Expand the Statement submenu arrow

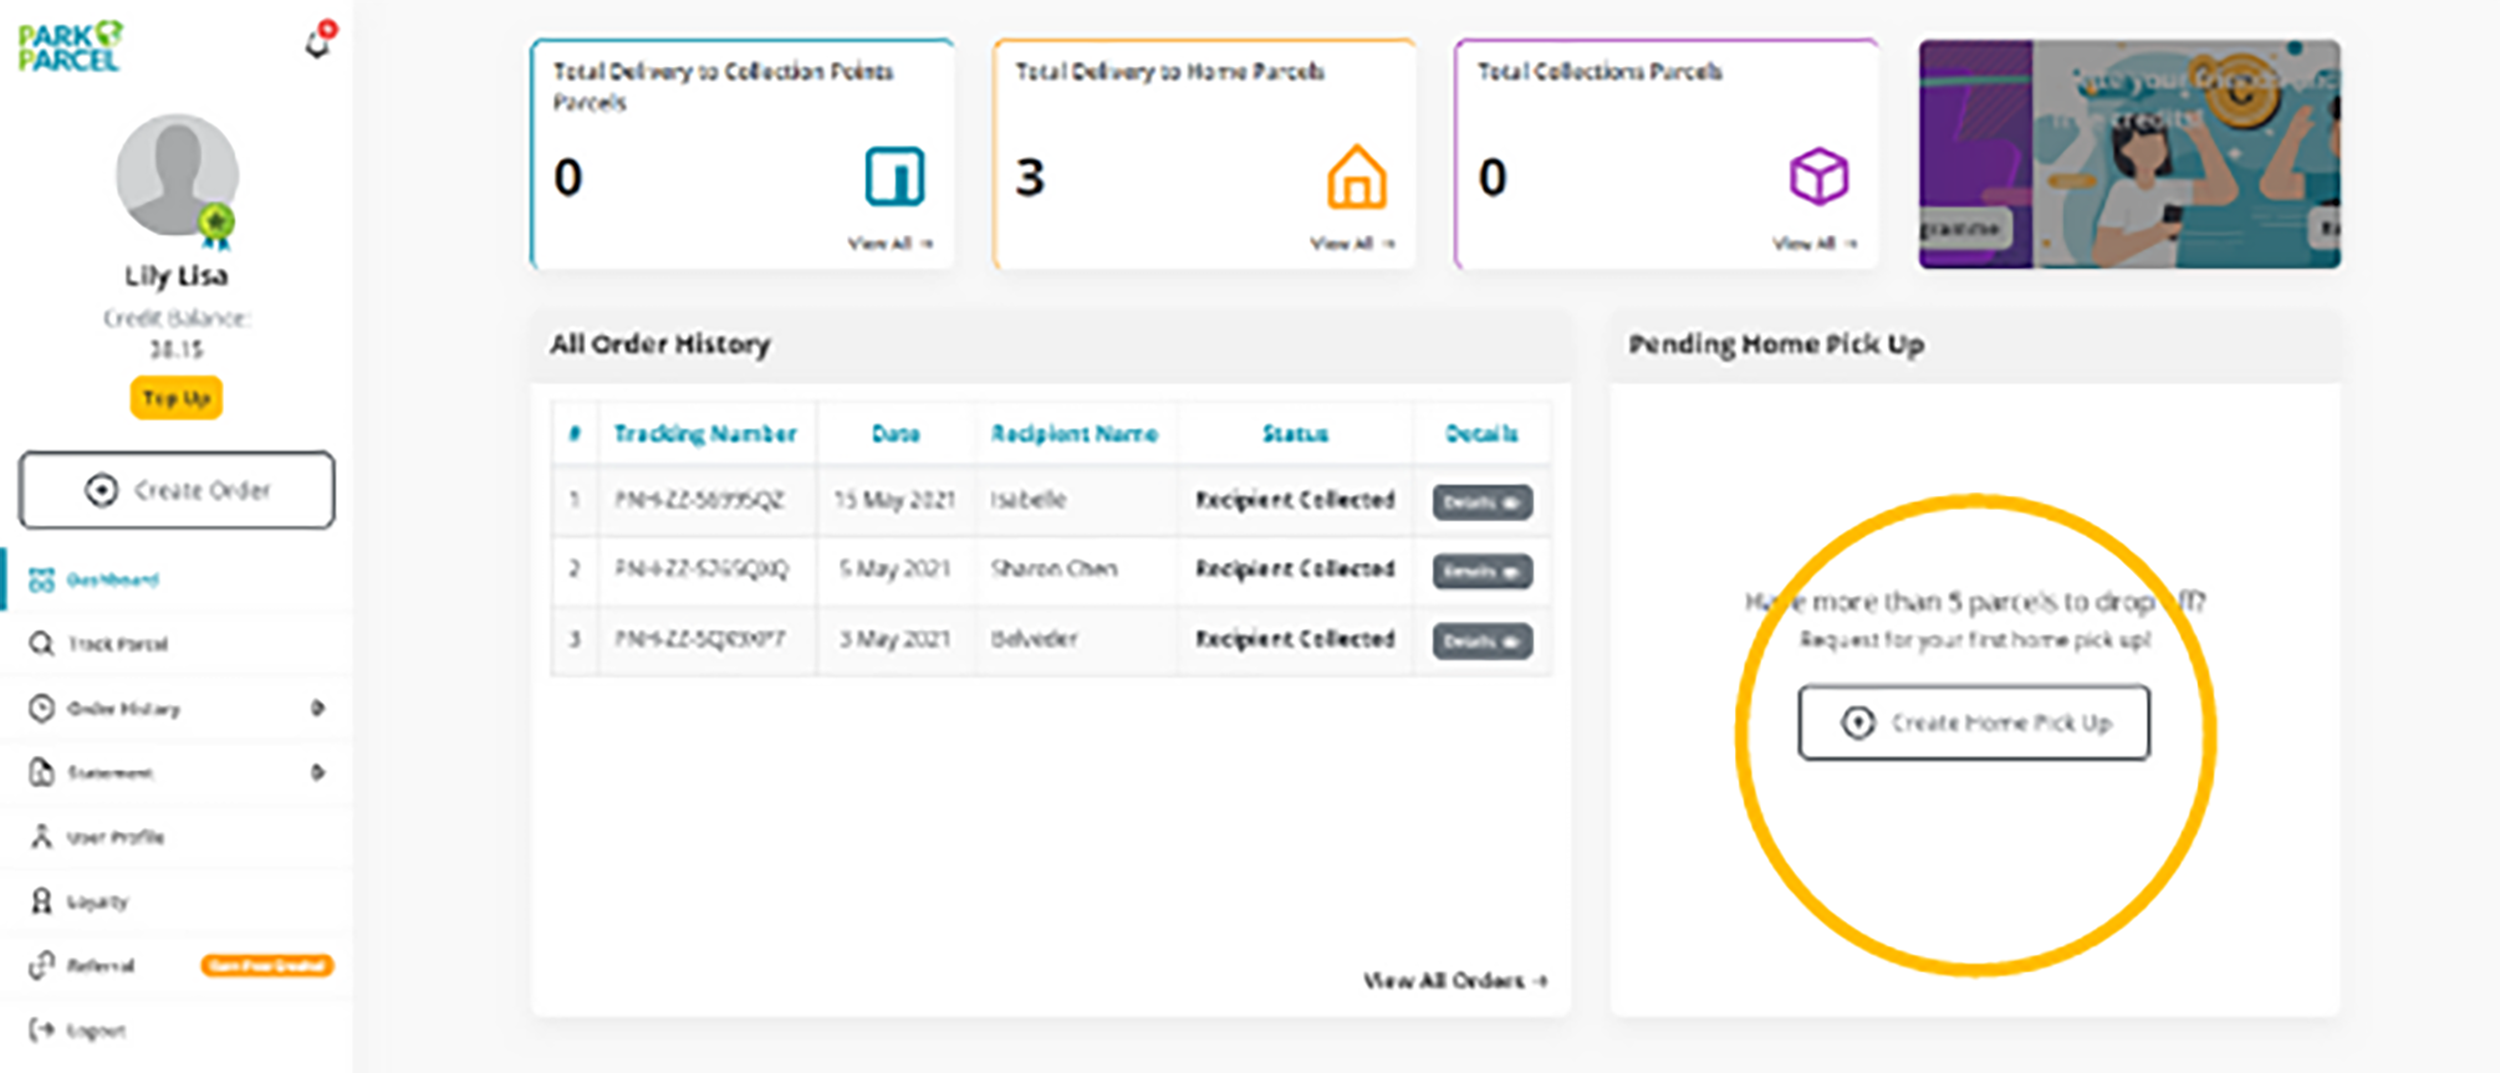tap(317, 772)
